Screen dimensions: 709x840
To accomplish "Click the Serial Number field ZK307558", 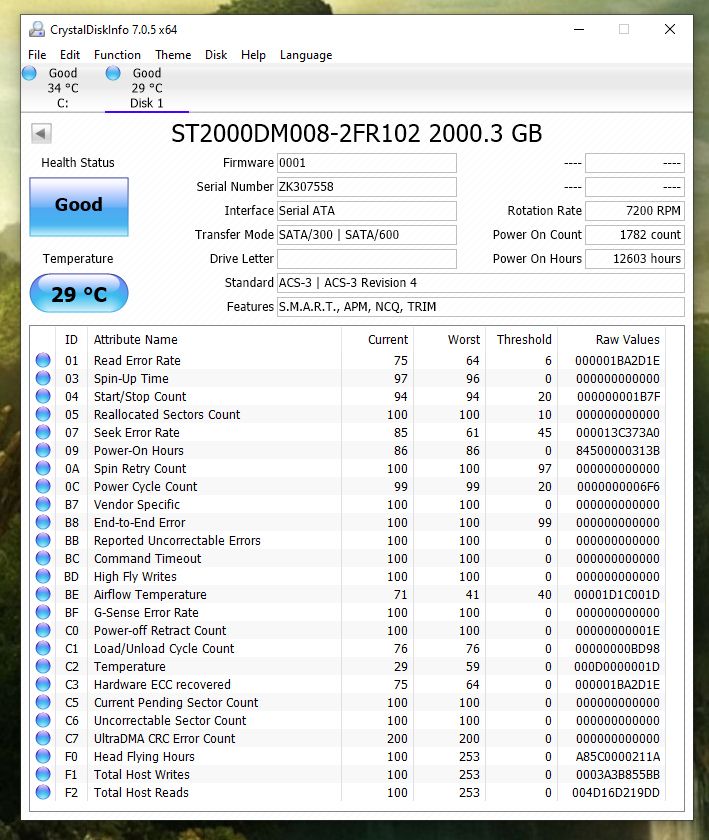I will click(367, 187).
